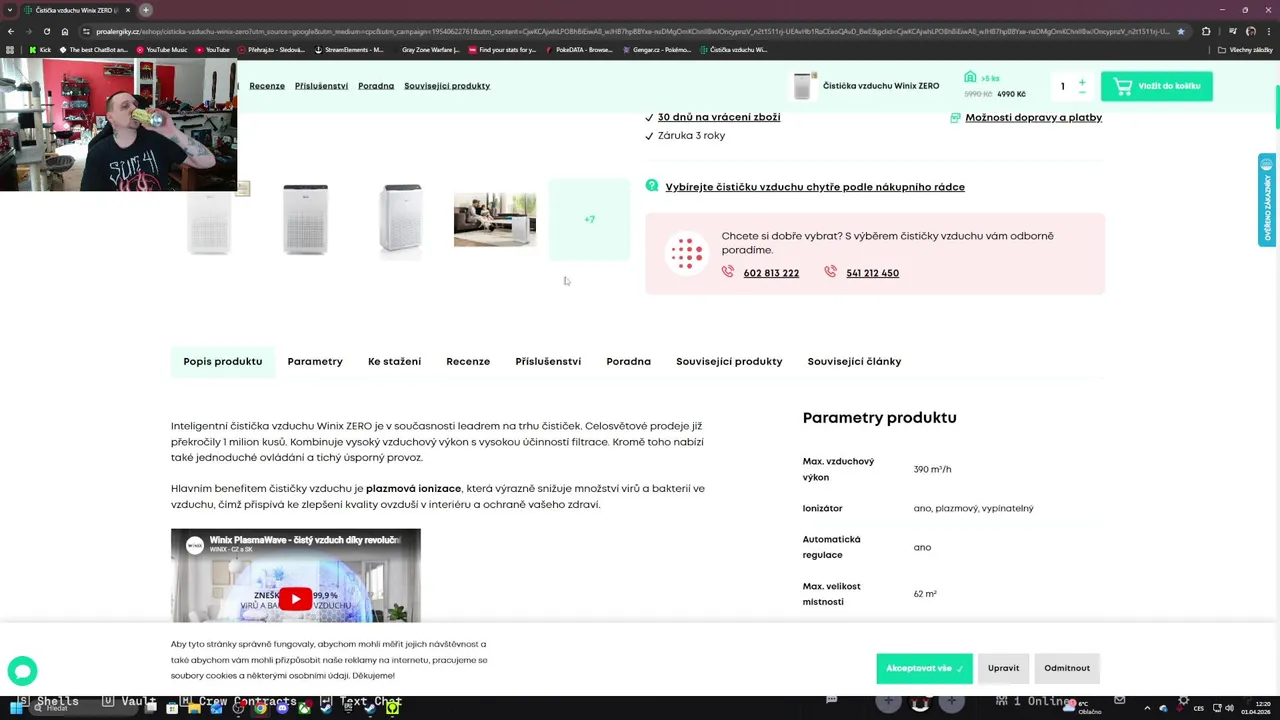Click the phone icon beside 541 212 450

[x=830, y=272]
